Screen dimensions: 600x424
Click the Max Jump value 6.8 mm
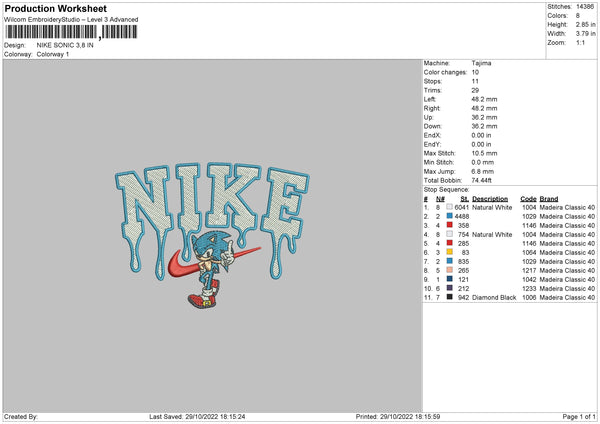(483, 171)
